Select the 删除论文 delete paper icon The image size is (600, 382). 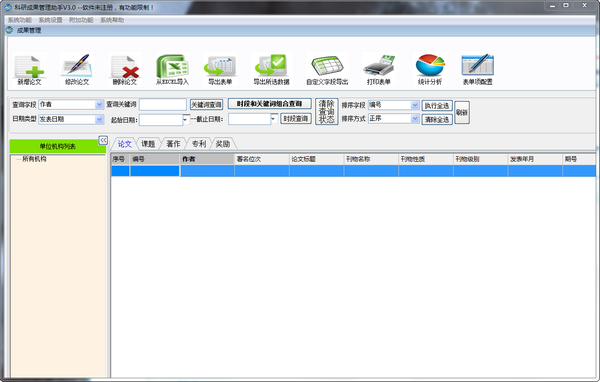point(125,70)
